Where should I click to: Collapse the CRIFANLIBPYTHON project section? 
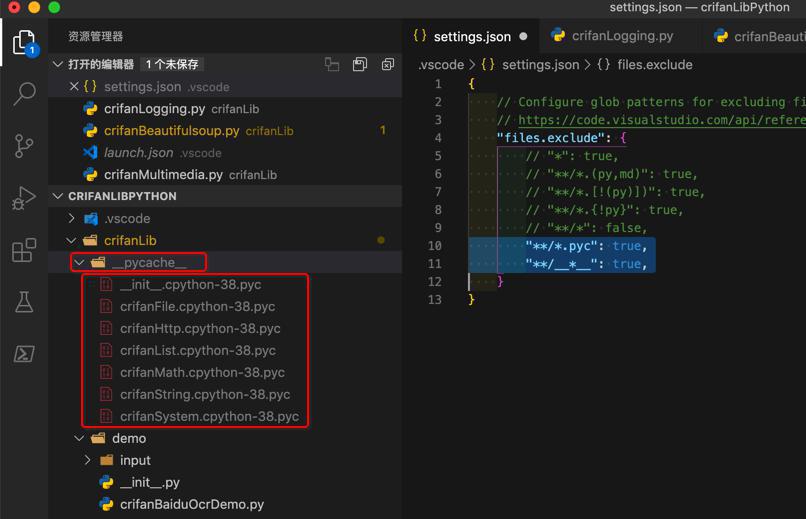click(58, 196)
